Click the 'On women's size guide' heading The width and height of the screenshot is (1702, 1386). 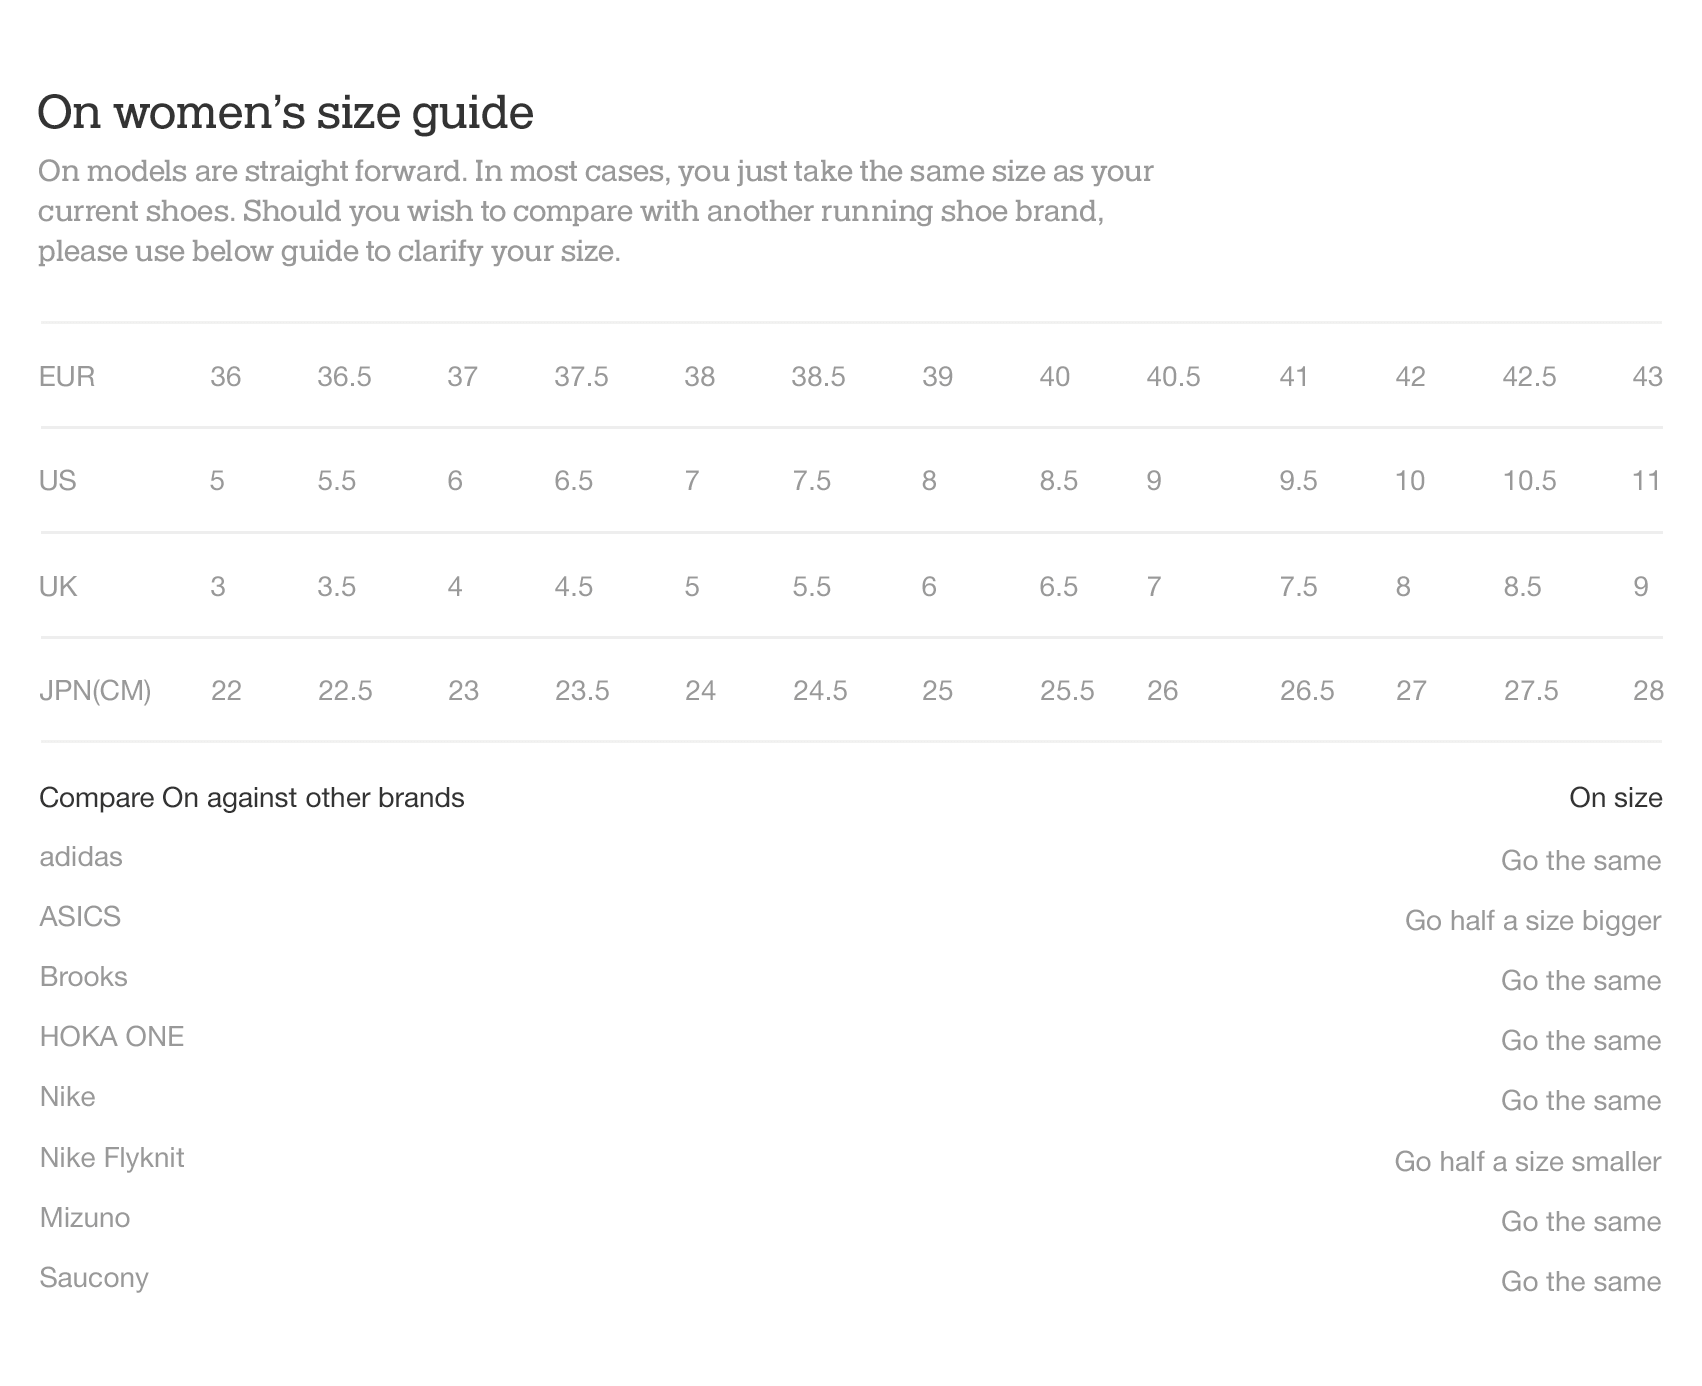coord(285,112)
